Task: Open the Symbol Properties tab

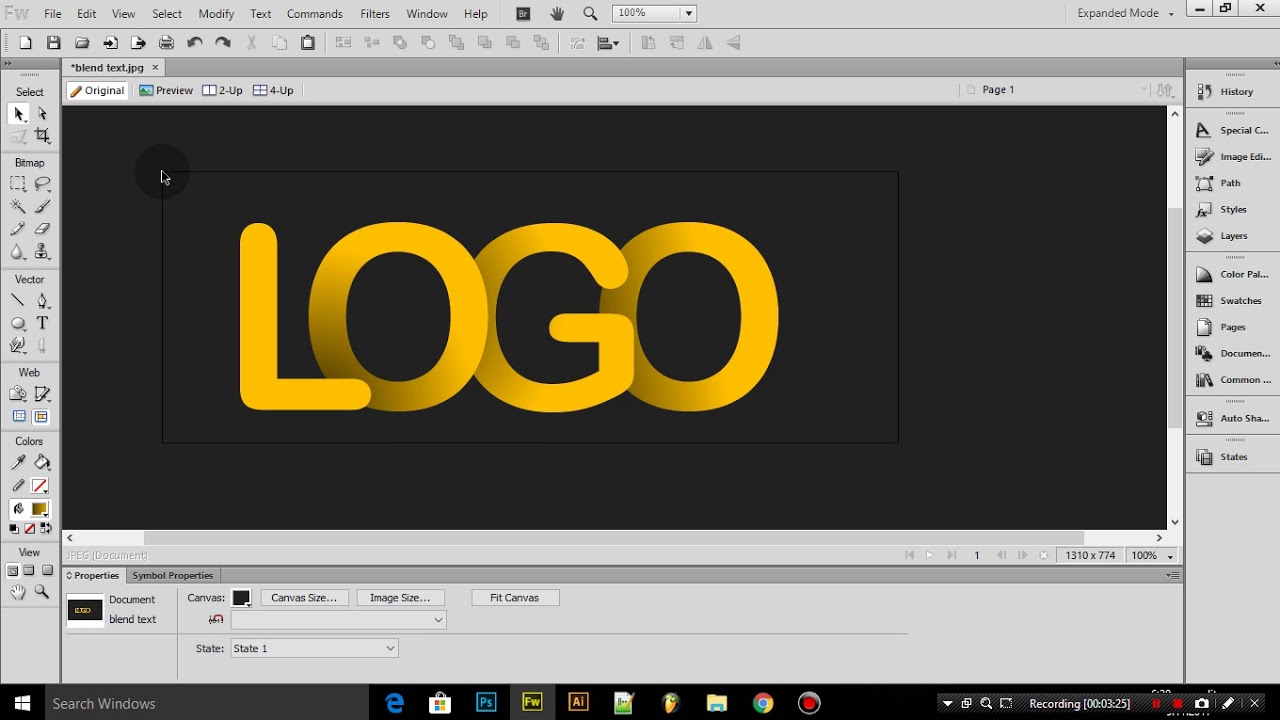Action: (x=172, y=576)
